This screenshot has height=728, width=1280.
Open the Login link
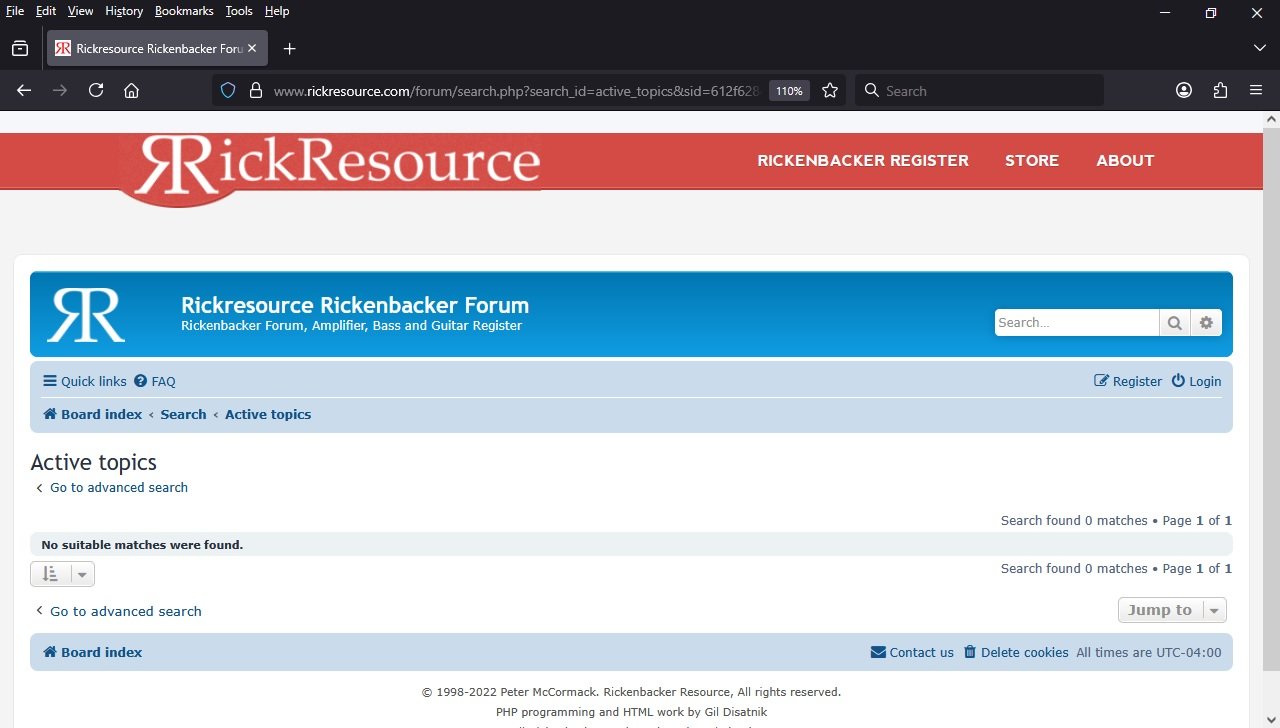pyautogui.click(x=1196, y=381)
